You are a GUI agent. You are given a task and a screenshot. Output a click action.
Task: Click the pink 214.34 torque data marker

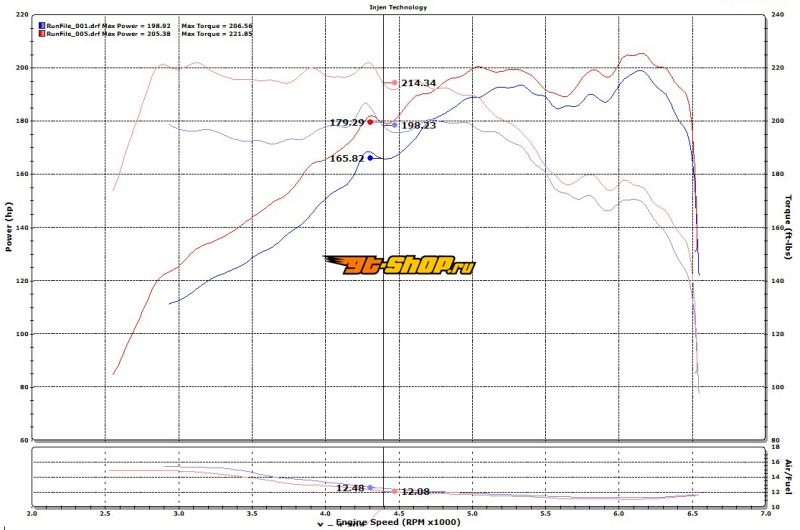pyautogui.click(x=395, y=83)
